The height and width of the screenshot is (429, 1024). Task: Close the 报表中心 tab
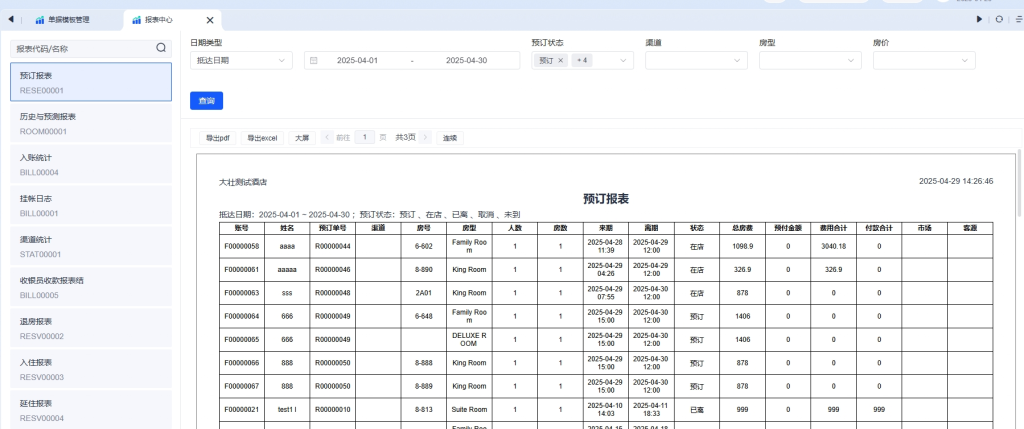209,20
